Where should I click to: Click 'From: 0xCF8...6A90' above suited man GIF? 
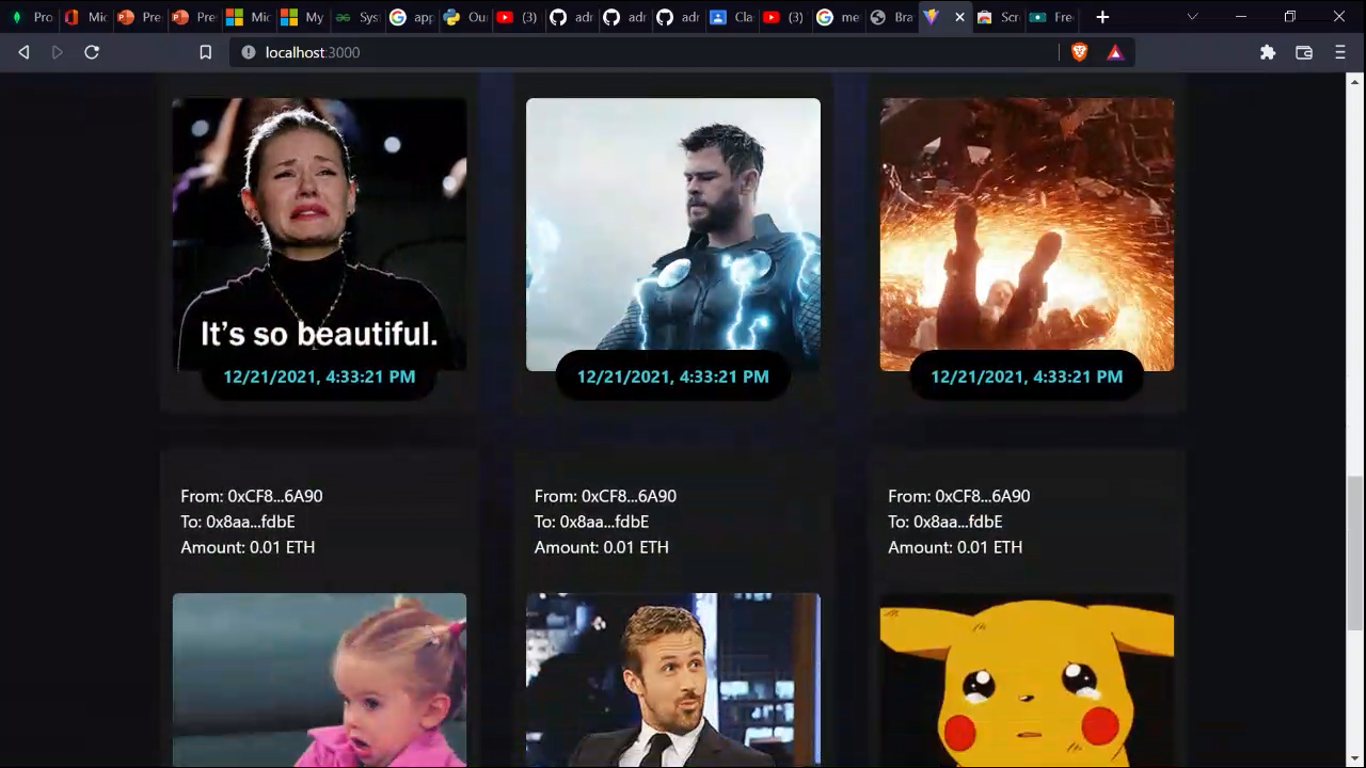coord(606,496)
